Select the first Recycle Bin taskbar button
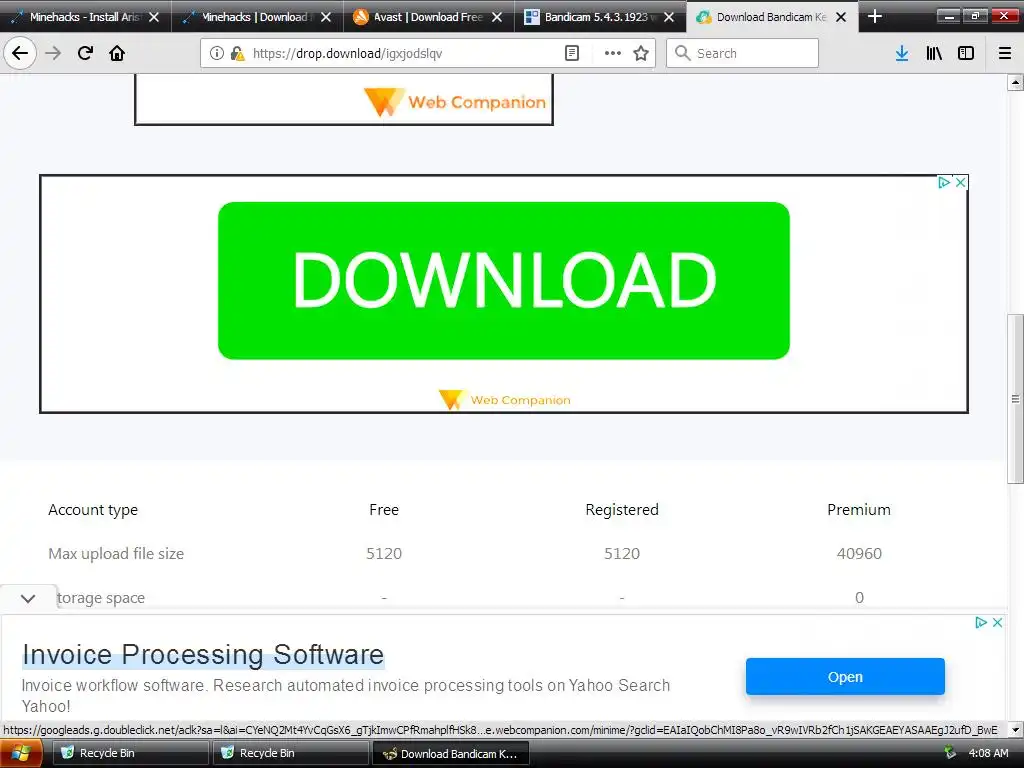 129,753
